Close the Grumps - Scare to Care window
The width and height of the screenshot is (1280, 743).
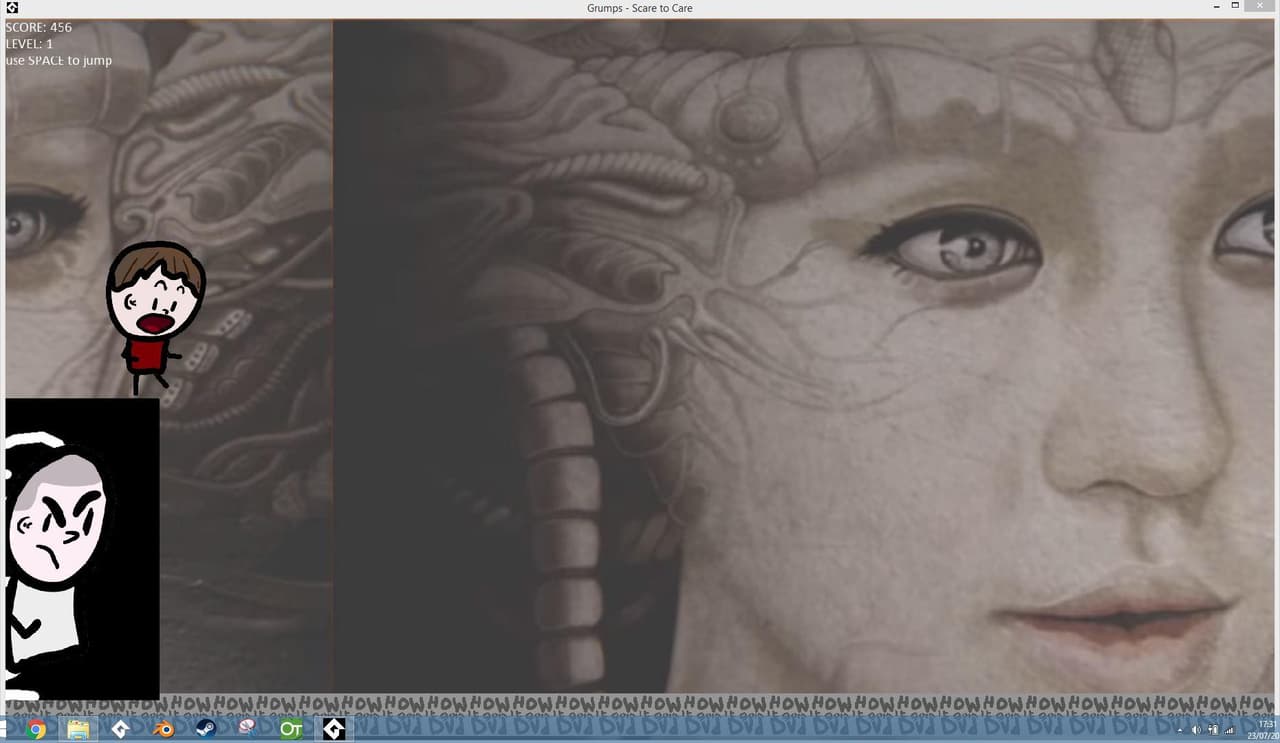click(1262, 7)
